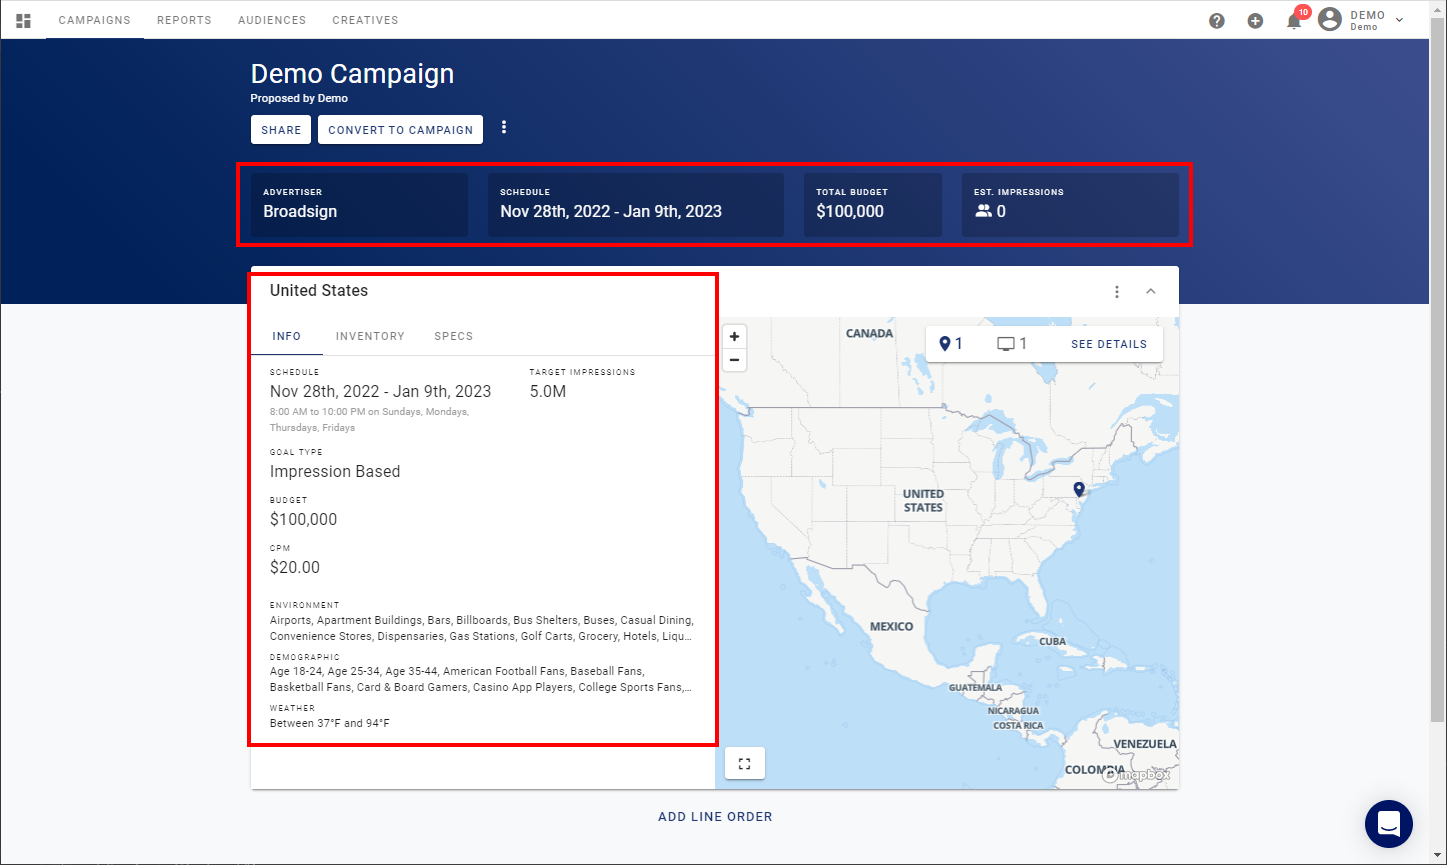
Task: Open the campaign three-dot options menu
Action: point(504,127)
